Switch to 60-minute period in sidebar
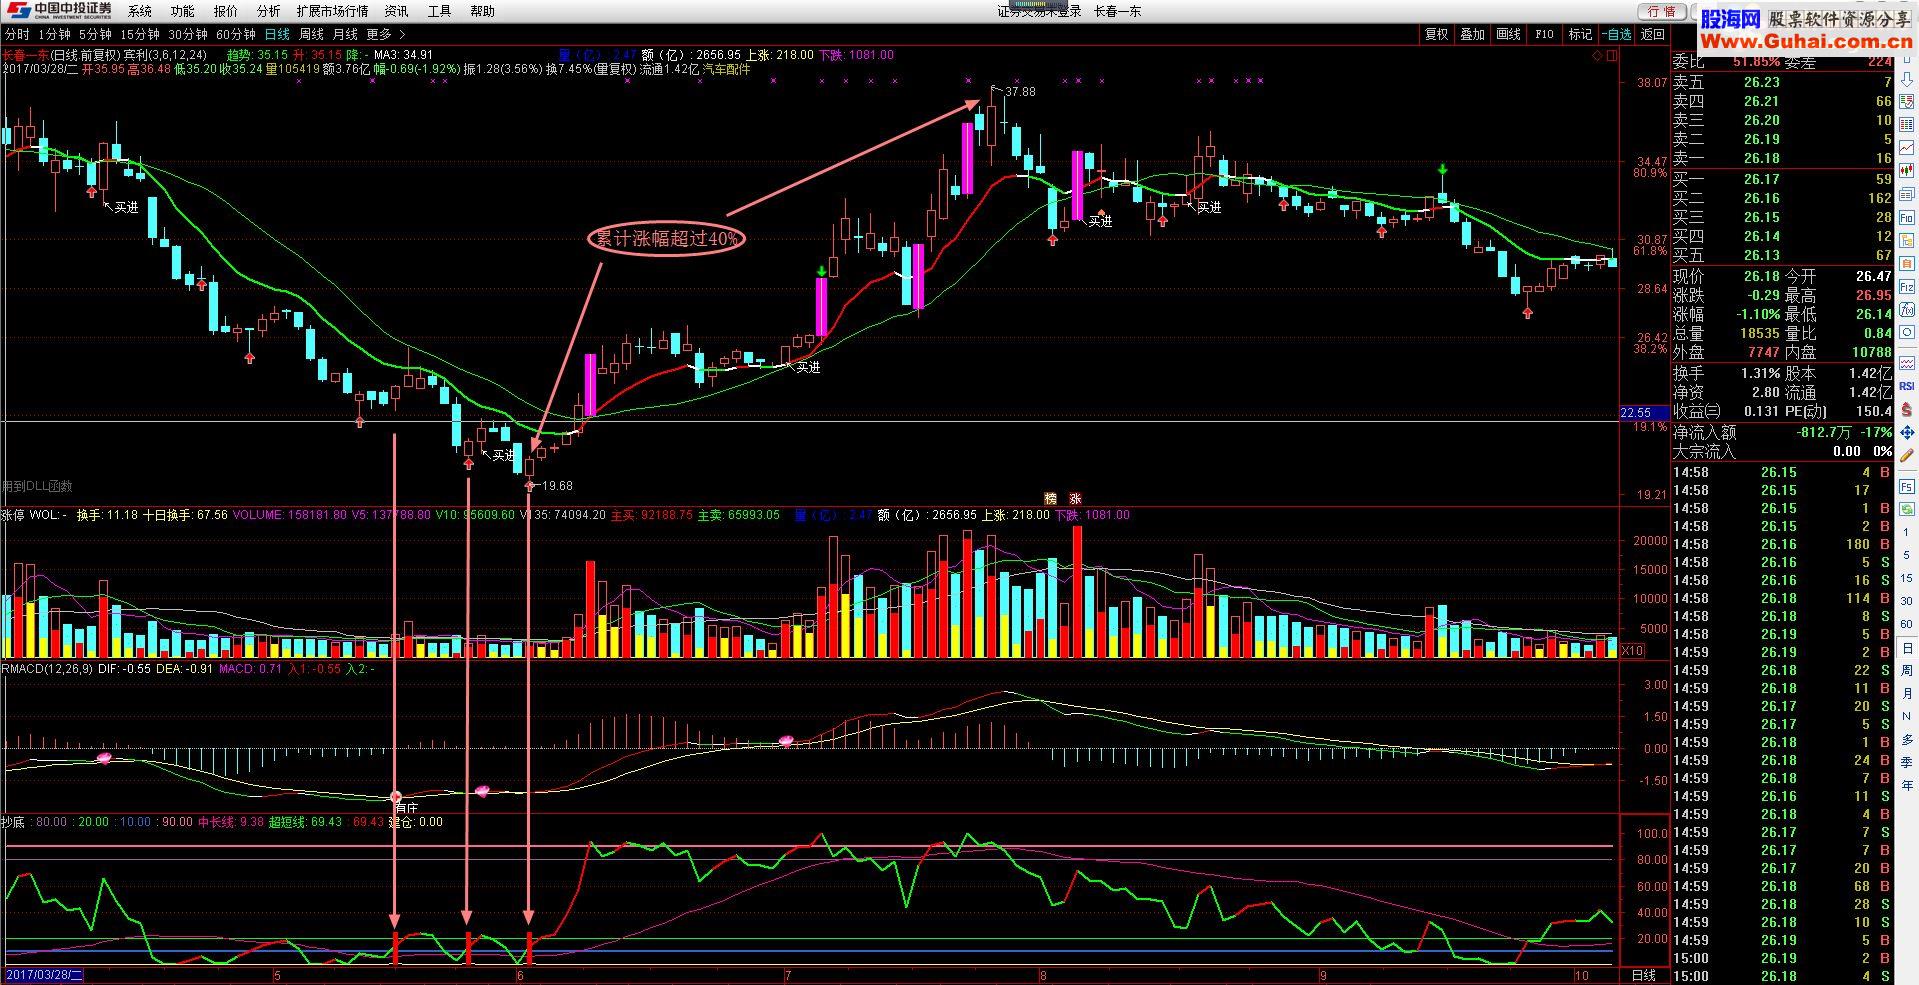Viewport: 1919px width, 985px height. click(1907, 624)
